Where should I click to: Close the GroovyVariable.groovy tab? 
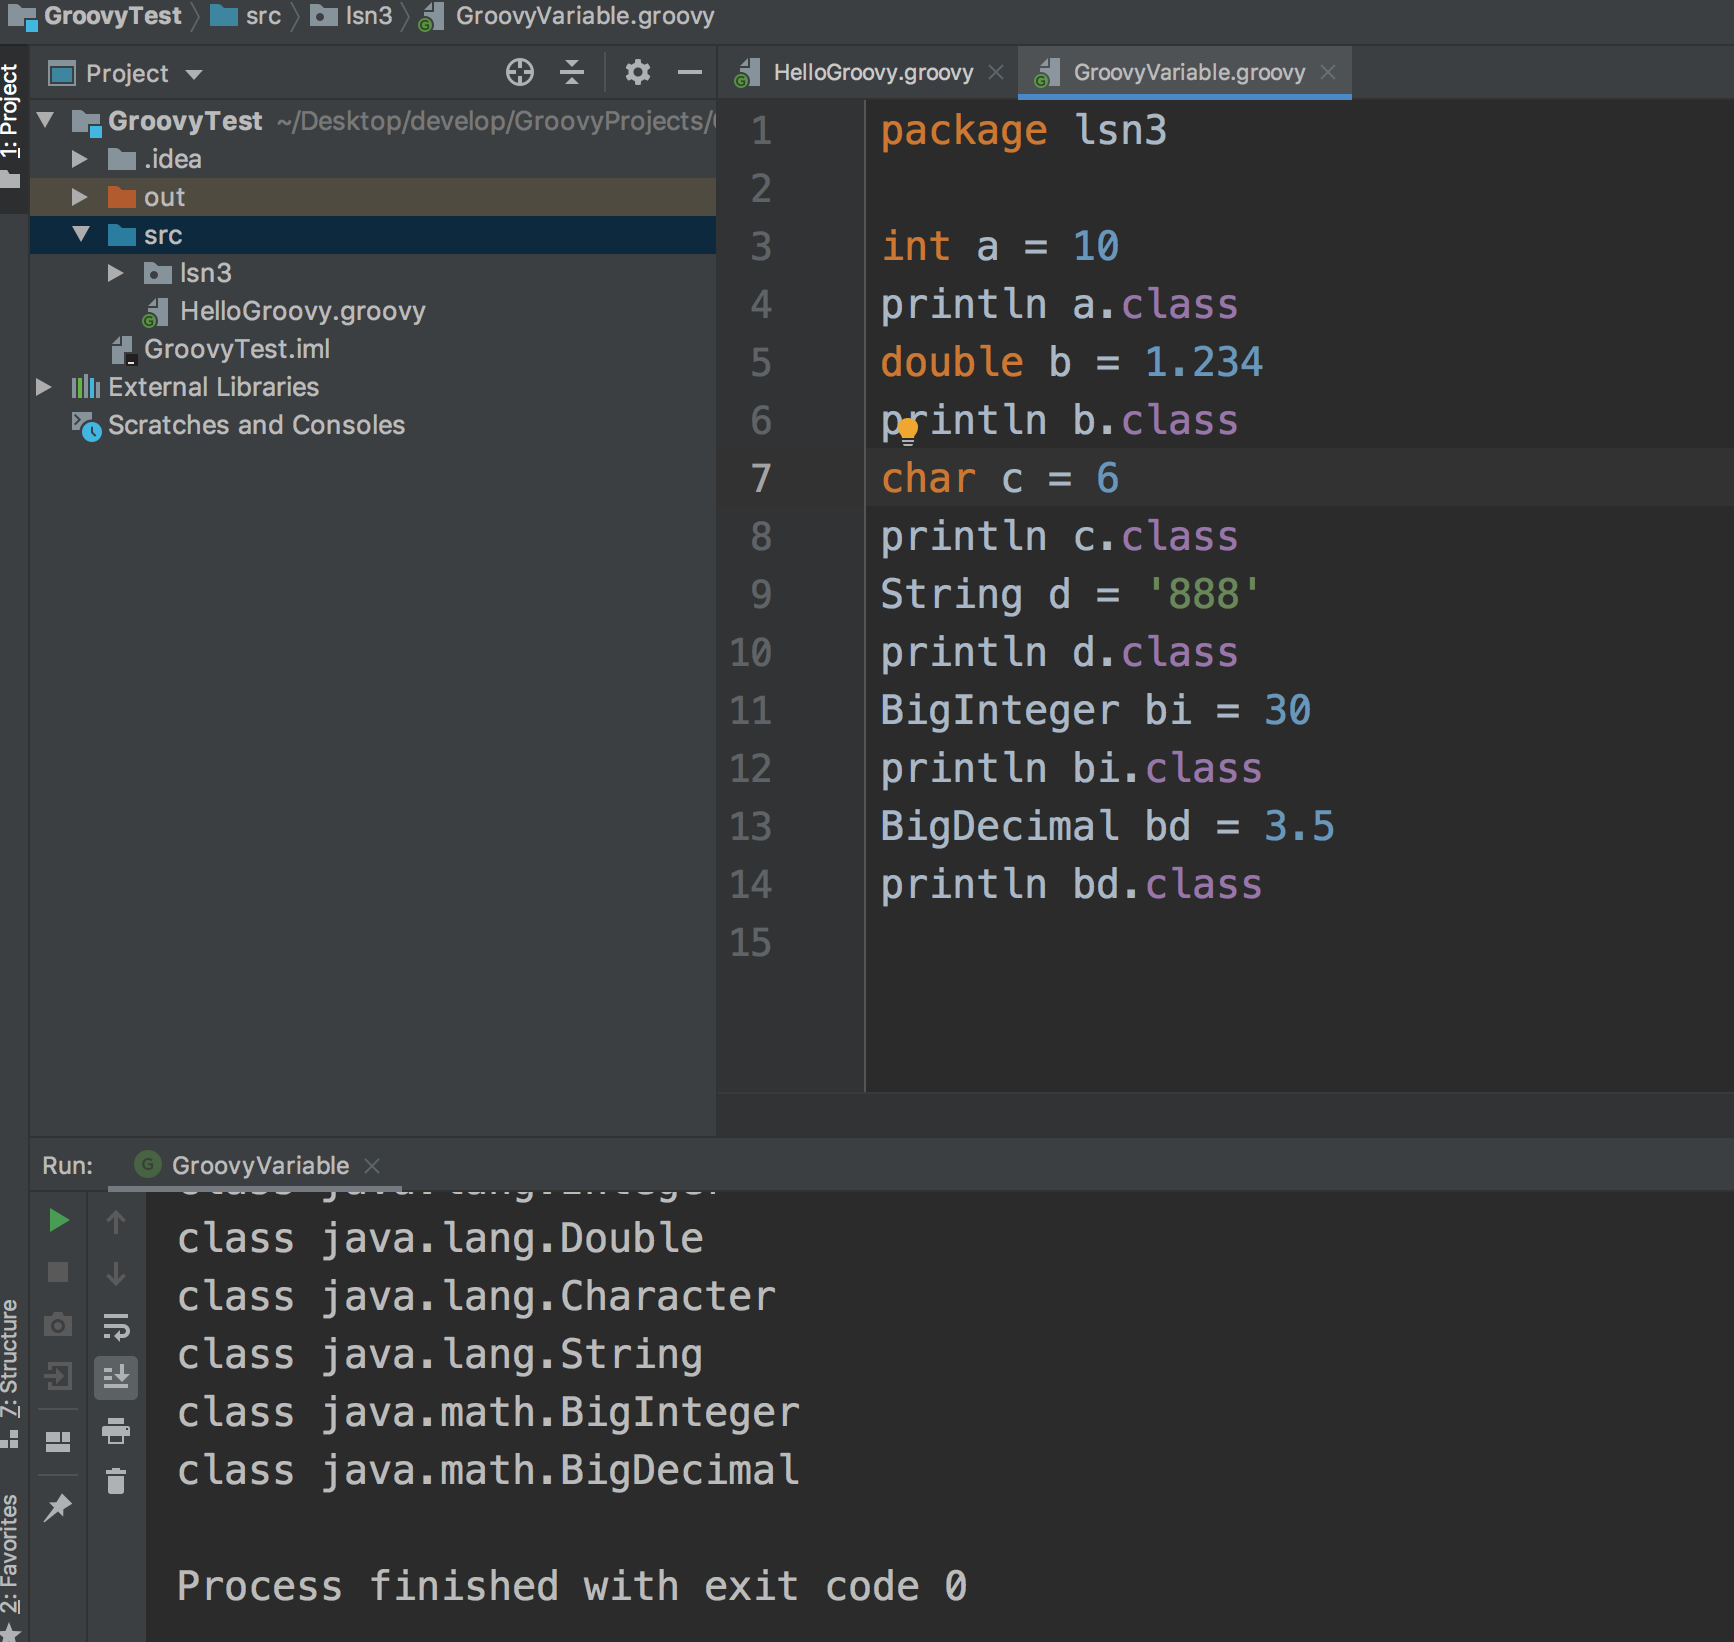1328,72
